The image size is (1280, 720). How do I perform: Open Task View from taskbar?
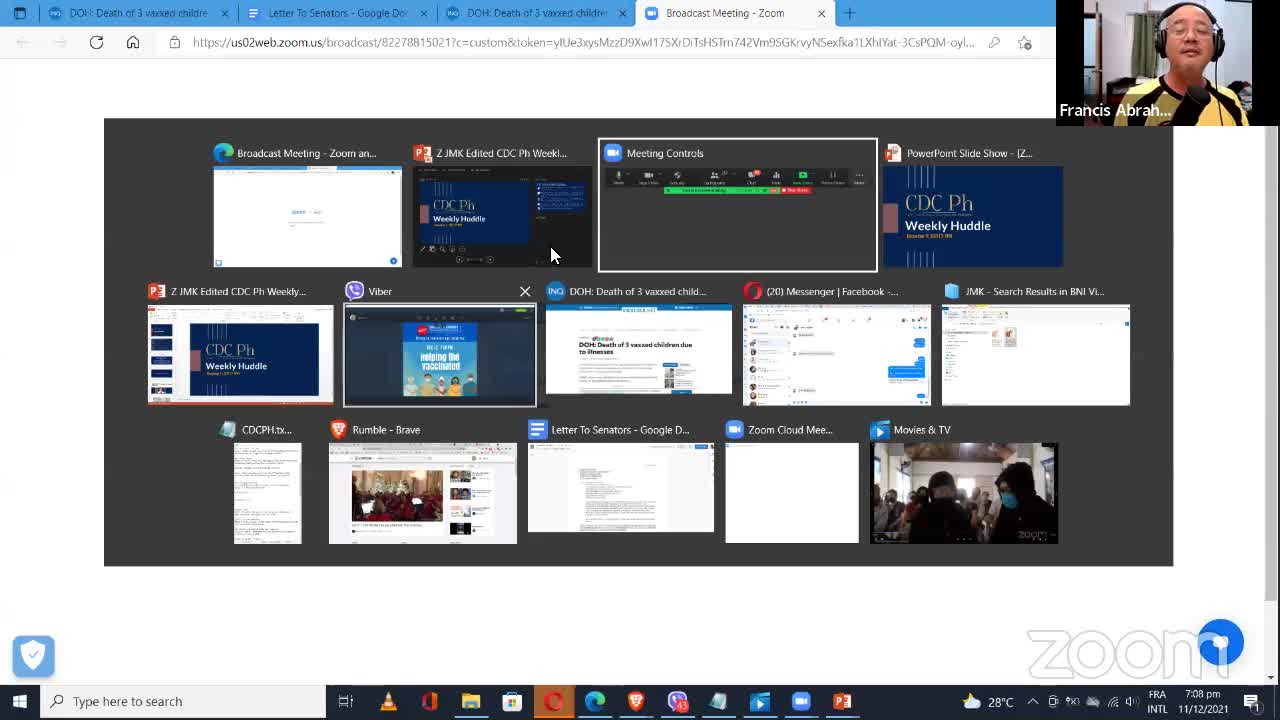(x=346, y=701)
